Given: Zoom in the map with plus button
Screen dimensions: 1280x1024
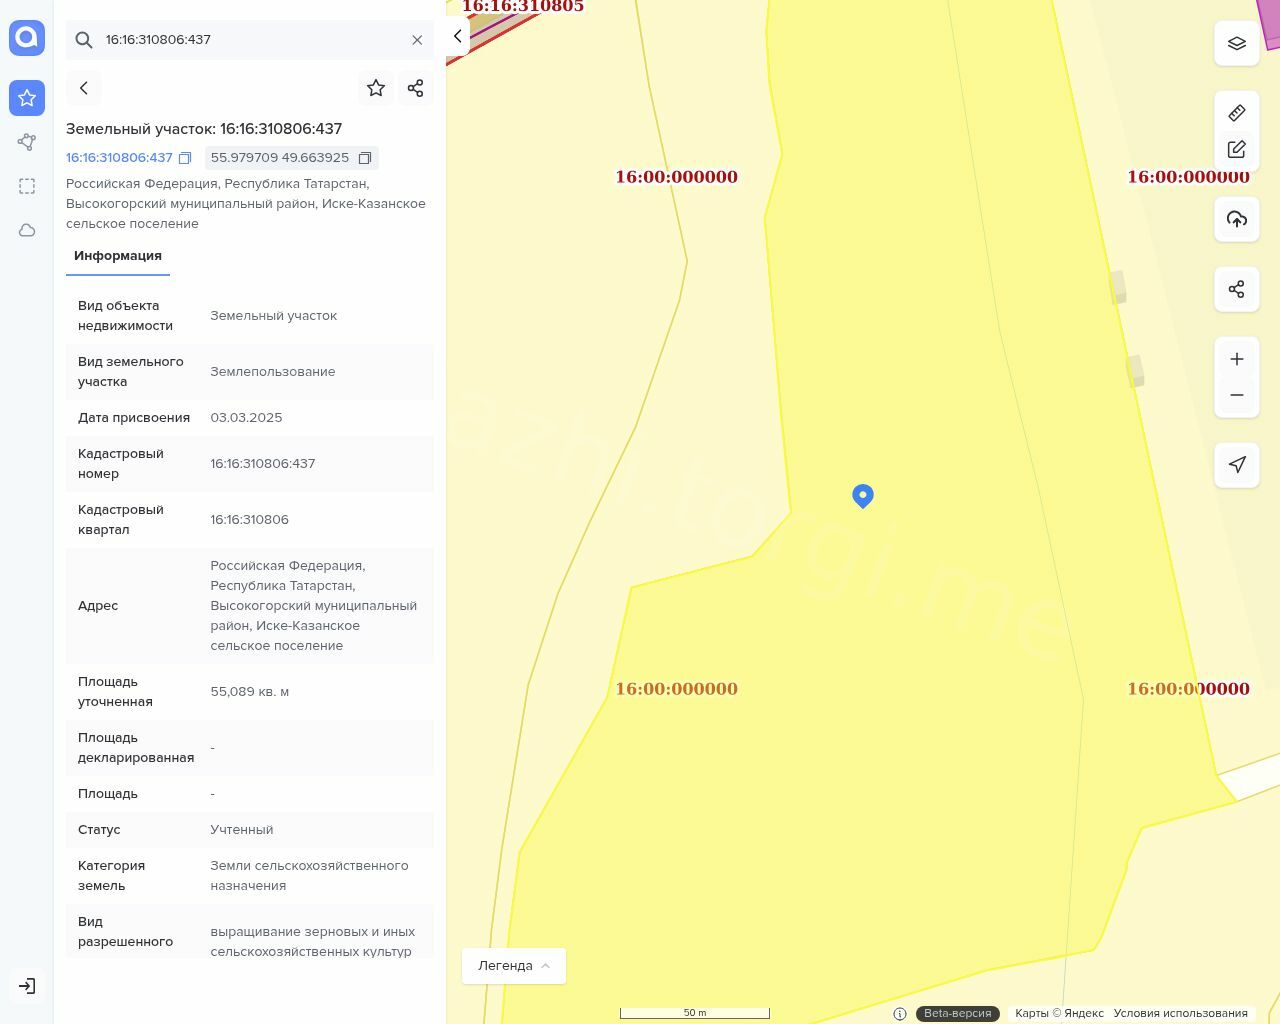Looking at the screenshot, I should [x=1237, y=359].
